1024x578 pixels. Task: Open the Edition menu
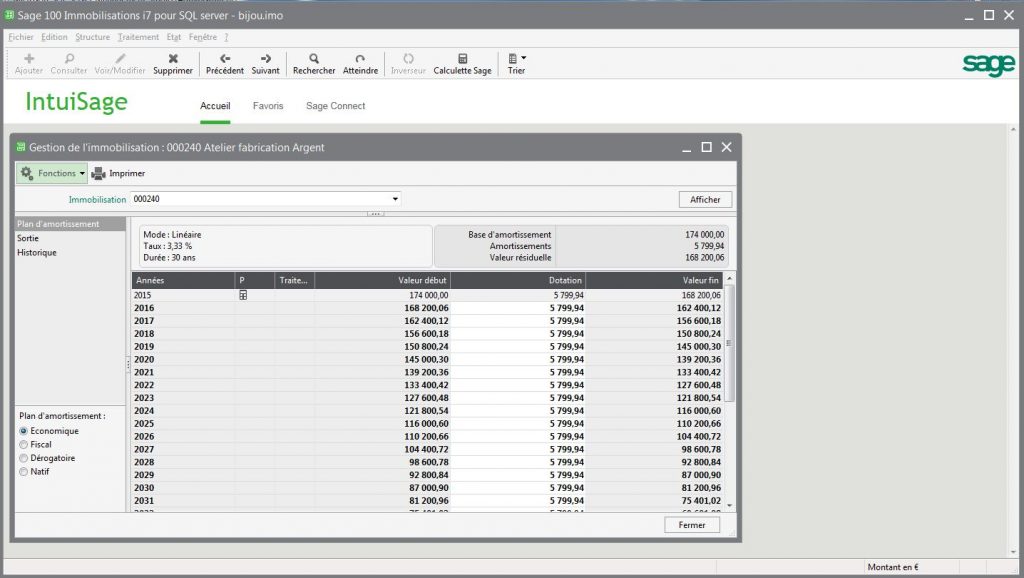54,37
